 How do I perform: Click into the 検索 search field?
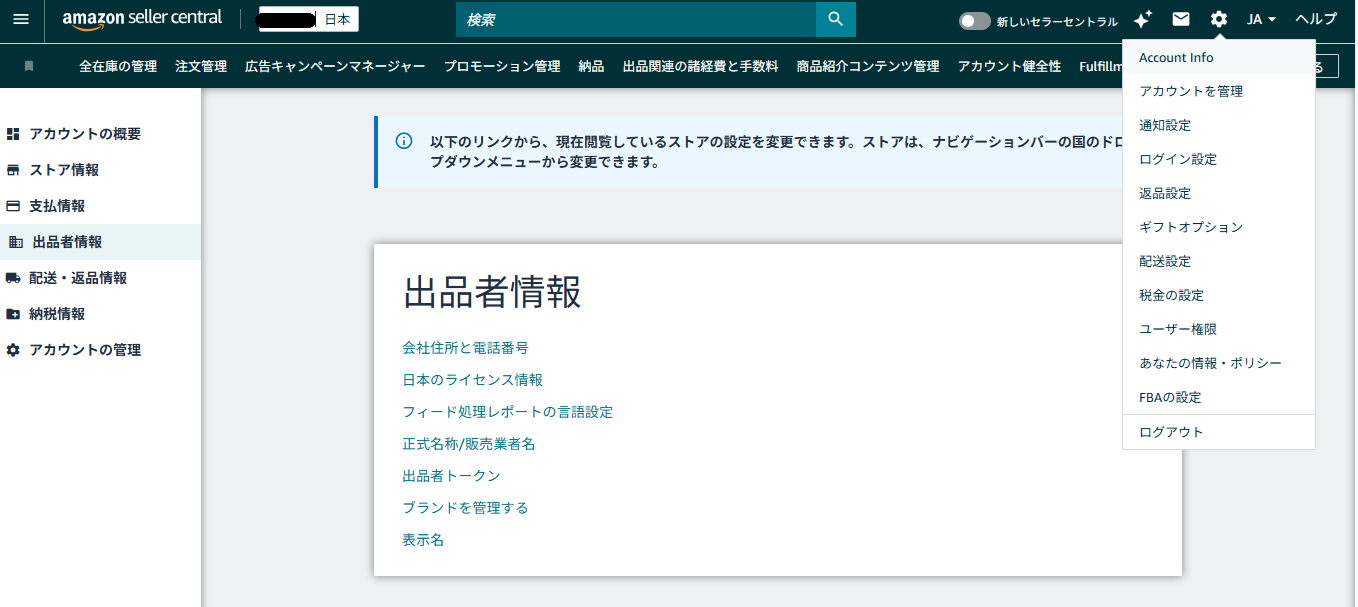pos(636,19)
